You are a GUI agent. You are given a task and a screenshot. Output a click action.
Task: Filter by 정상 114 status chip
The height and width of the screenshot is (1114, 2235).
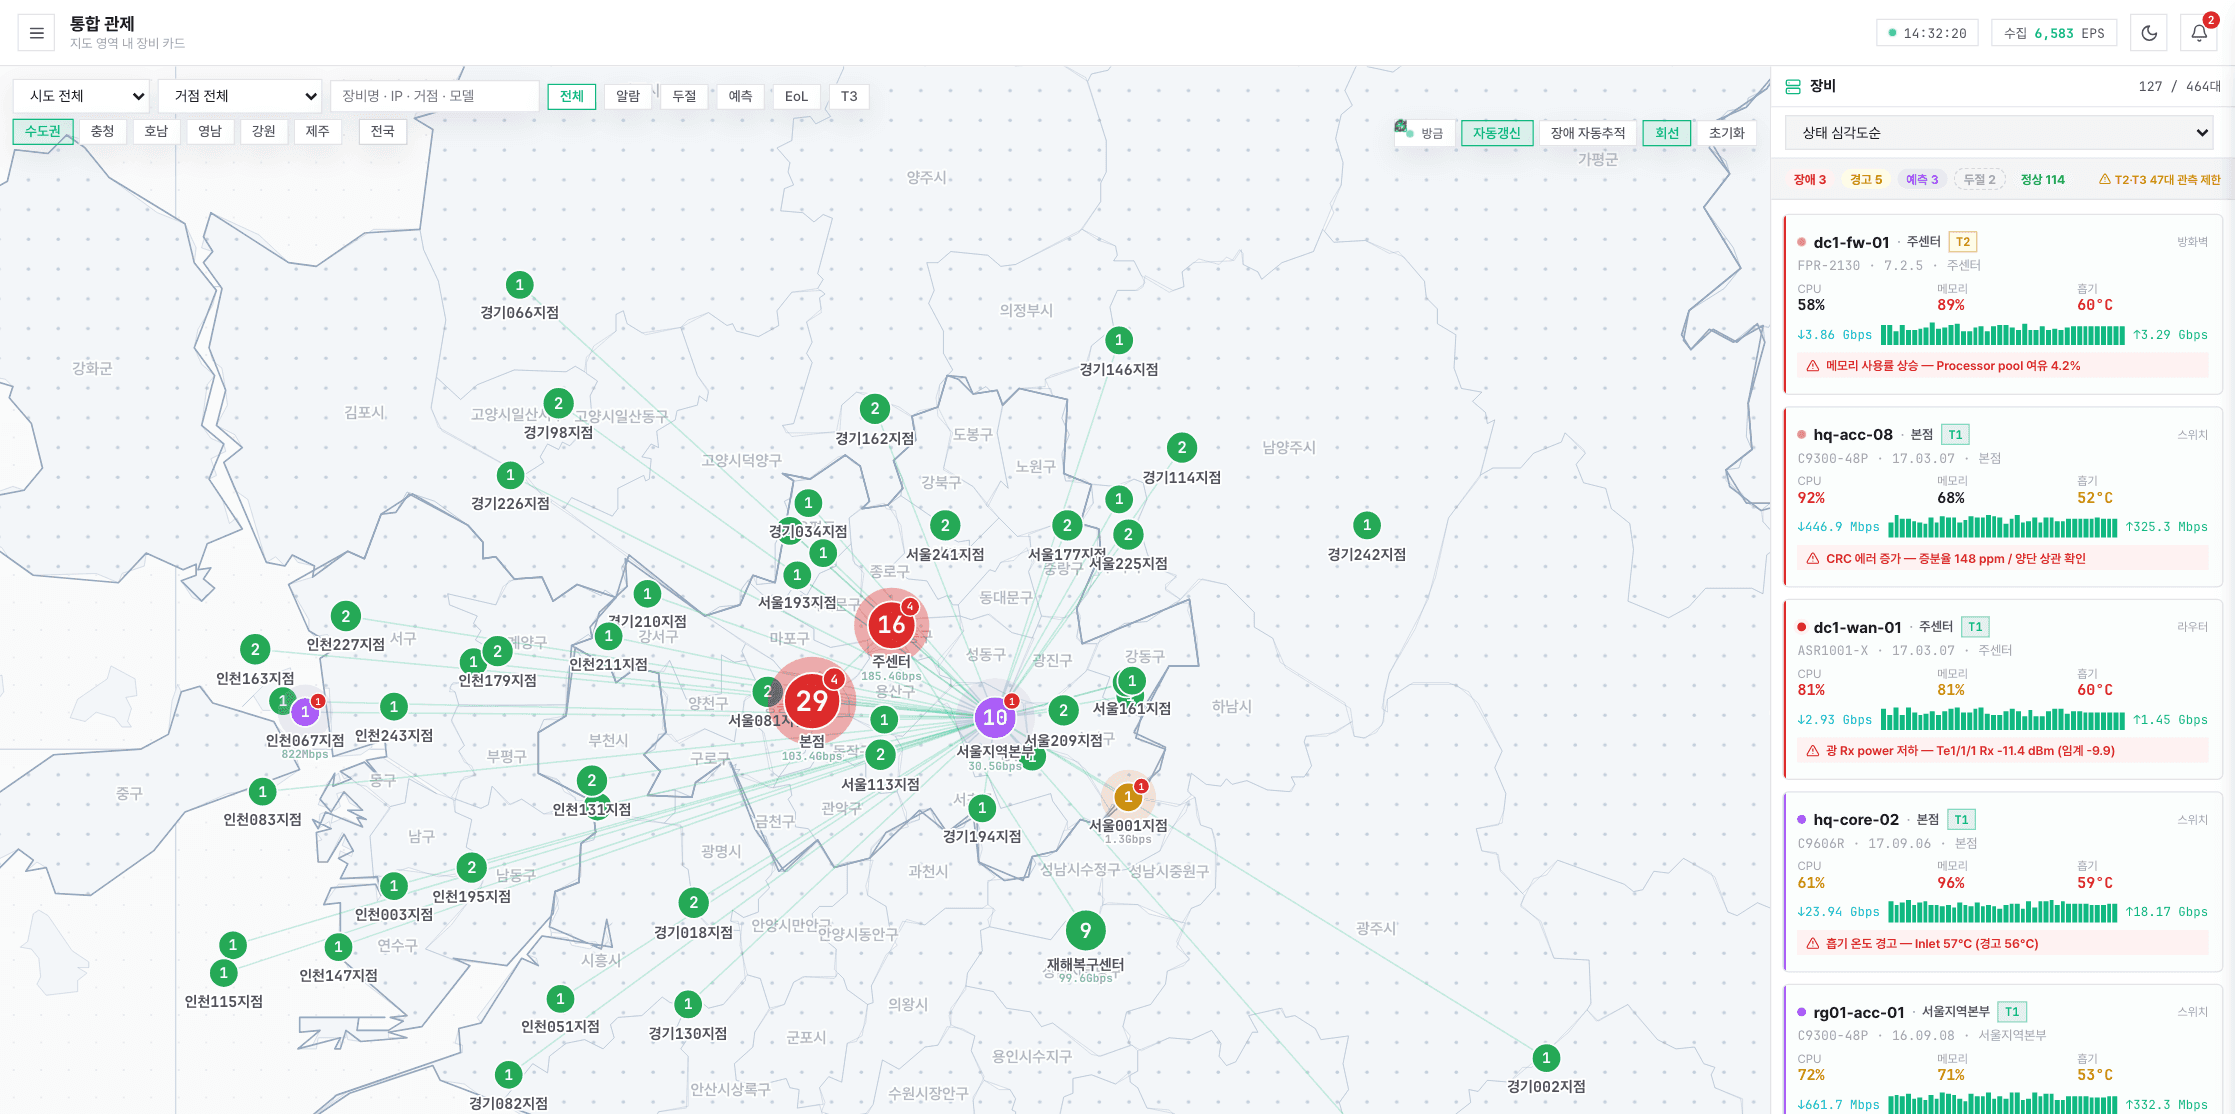point(2042,180)
